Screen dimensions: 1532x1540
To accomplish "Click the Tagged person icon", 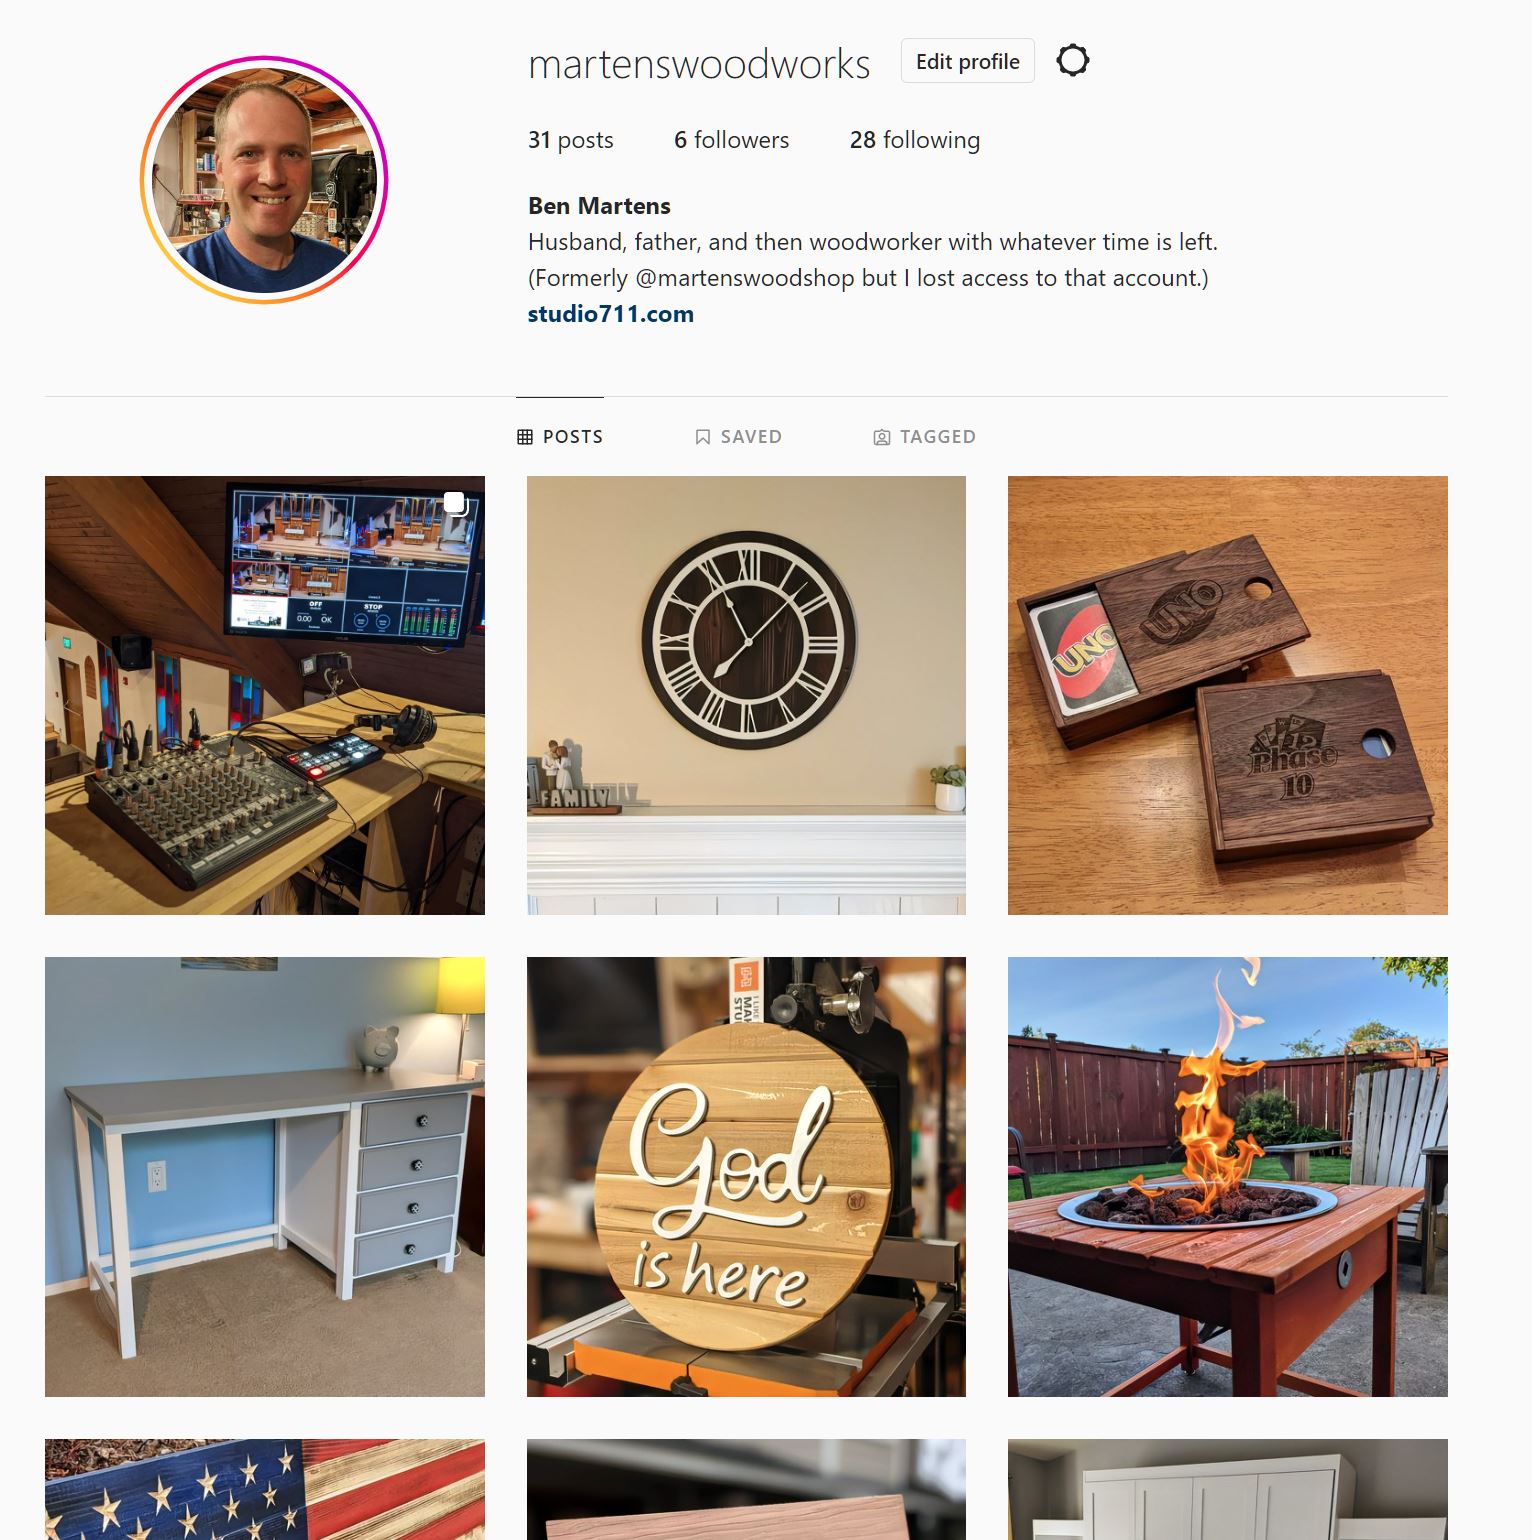I will click(882, 437).
